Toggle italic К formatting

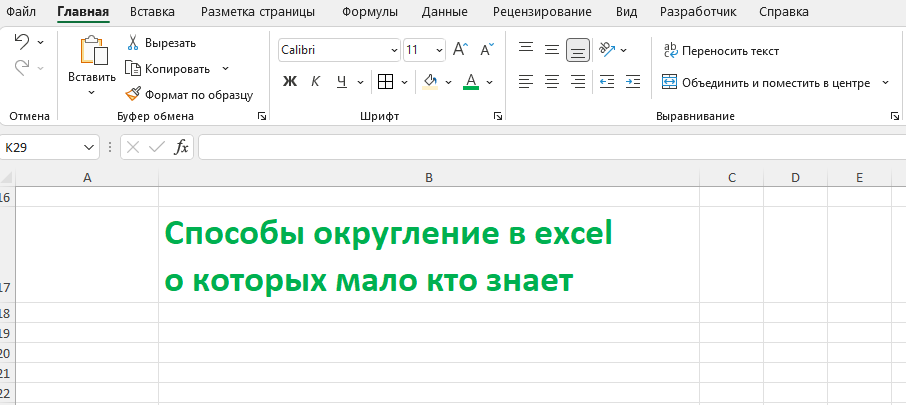[x=315, y=82]
